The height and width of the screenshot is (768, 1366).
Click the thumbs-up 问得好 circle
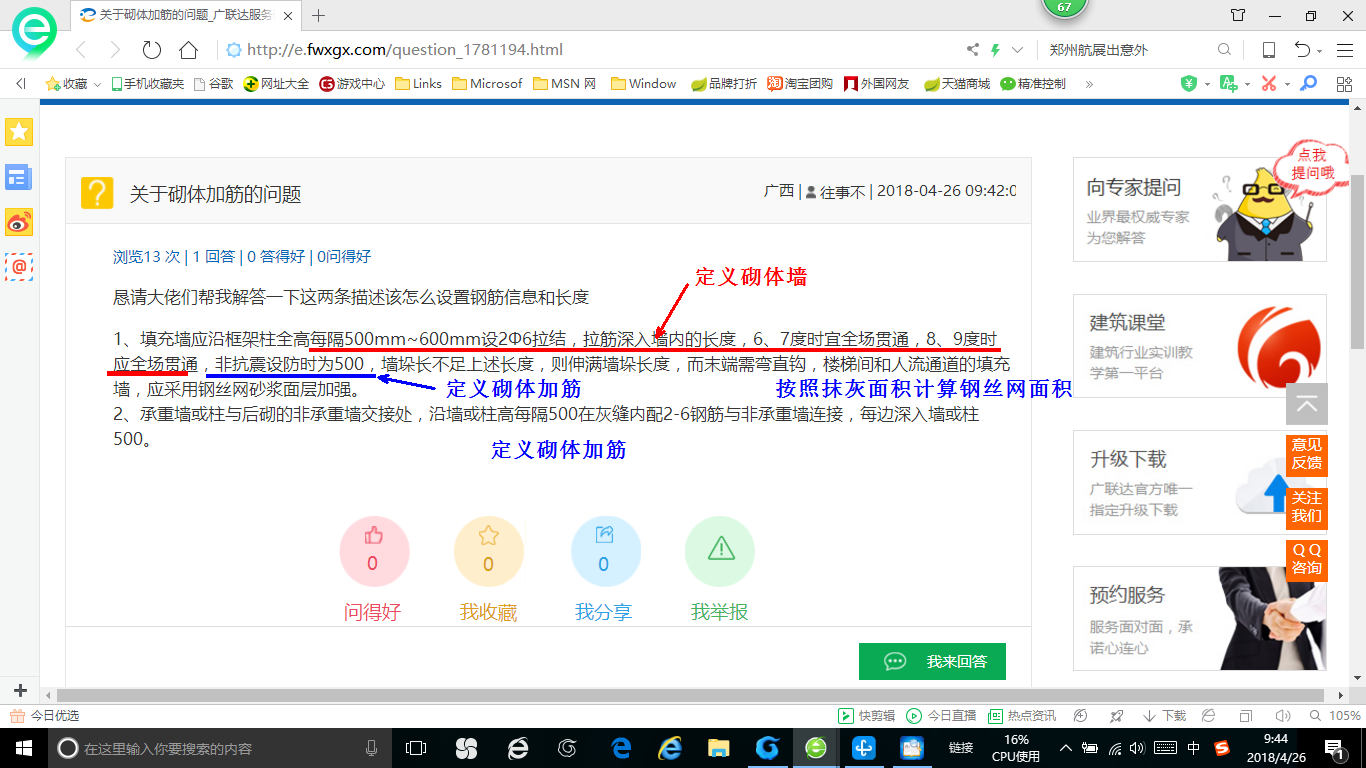point(373,551)
